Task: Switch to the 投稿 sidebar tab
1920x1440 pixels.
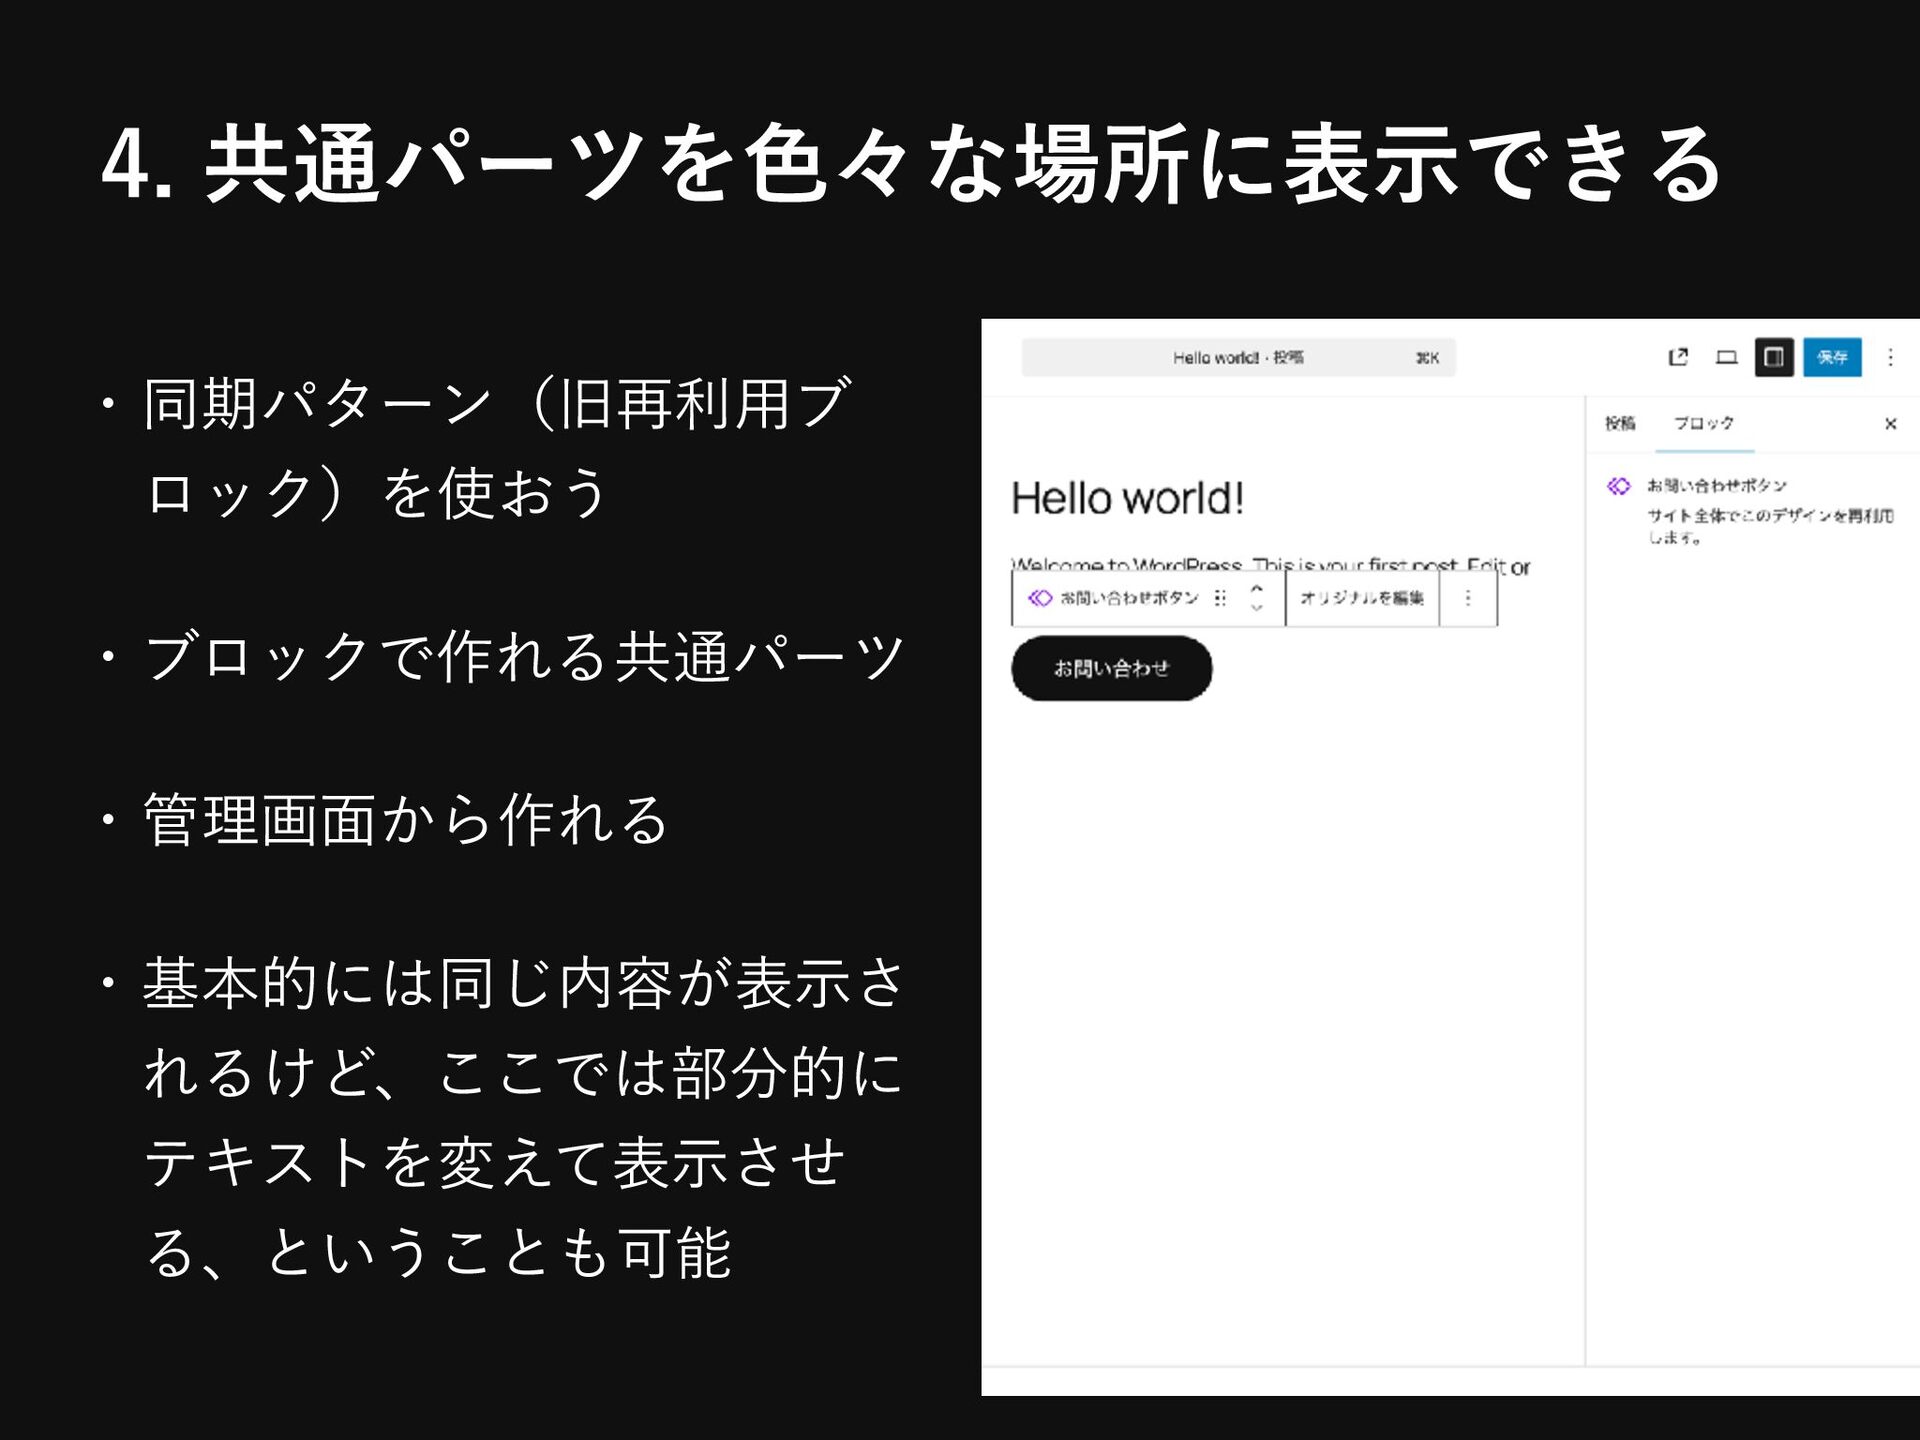Action: pos(1620,423)
